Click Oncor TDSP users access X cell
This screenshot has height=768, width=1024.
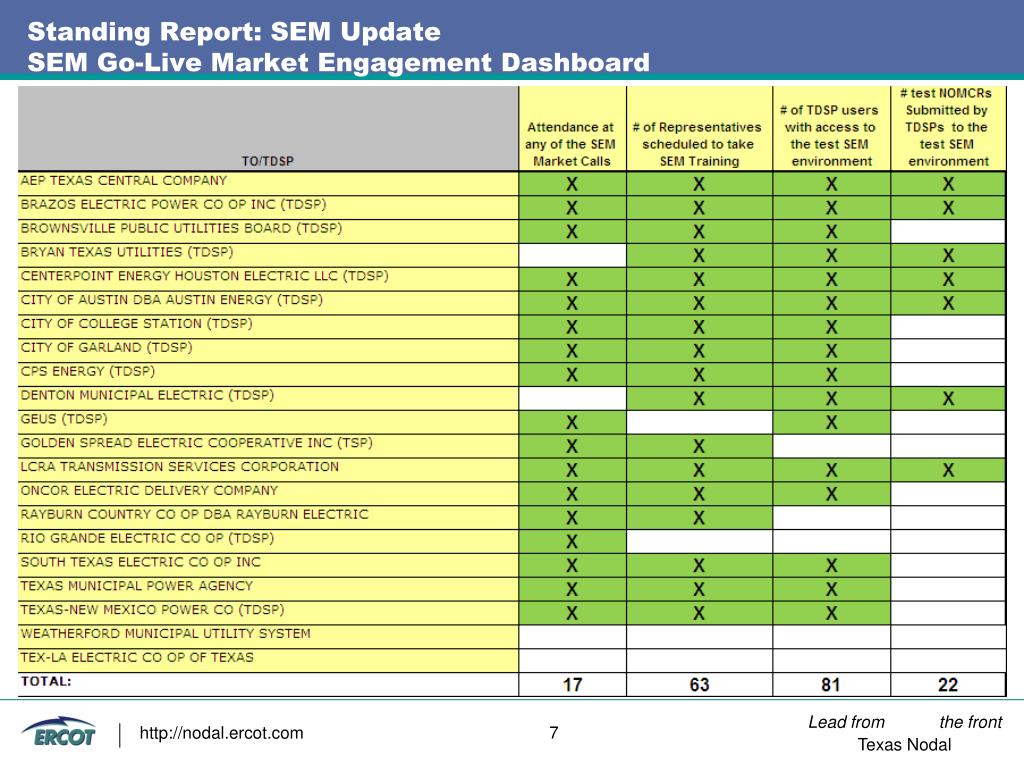pyautogui.click(x=831, y=494)
